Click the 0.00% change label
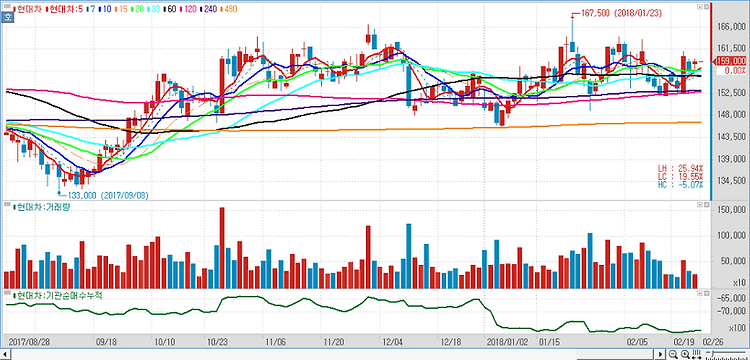 (735, 70)
